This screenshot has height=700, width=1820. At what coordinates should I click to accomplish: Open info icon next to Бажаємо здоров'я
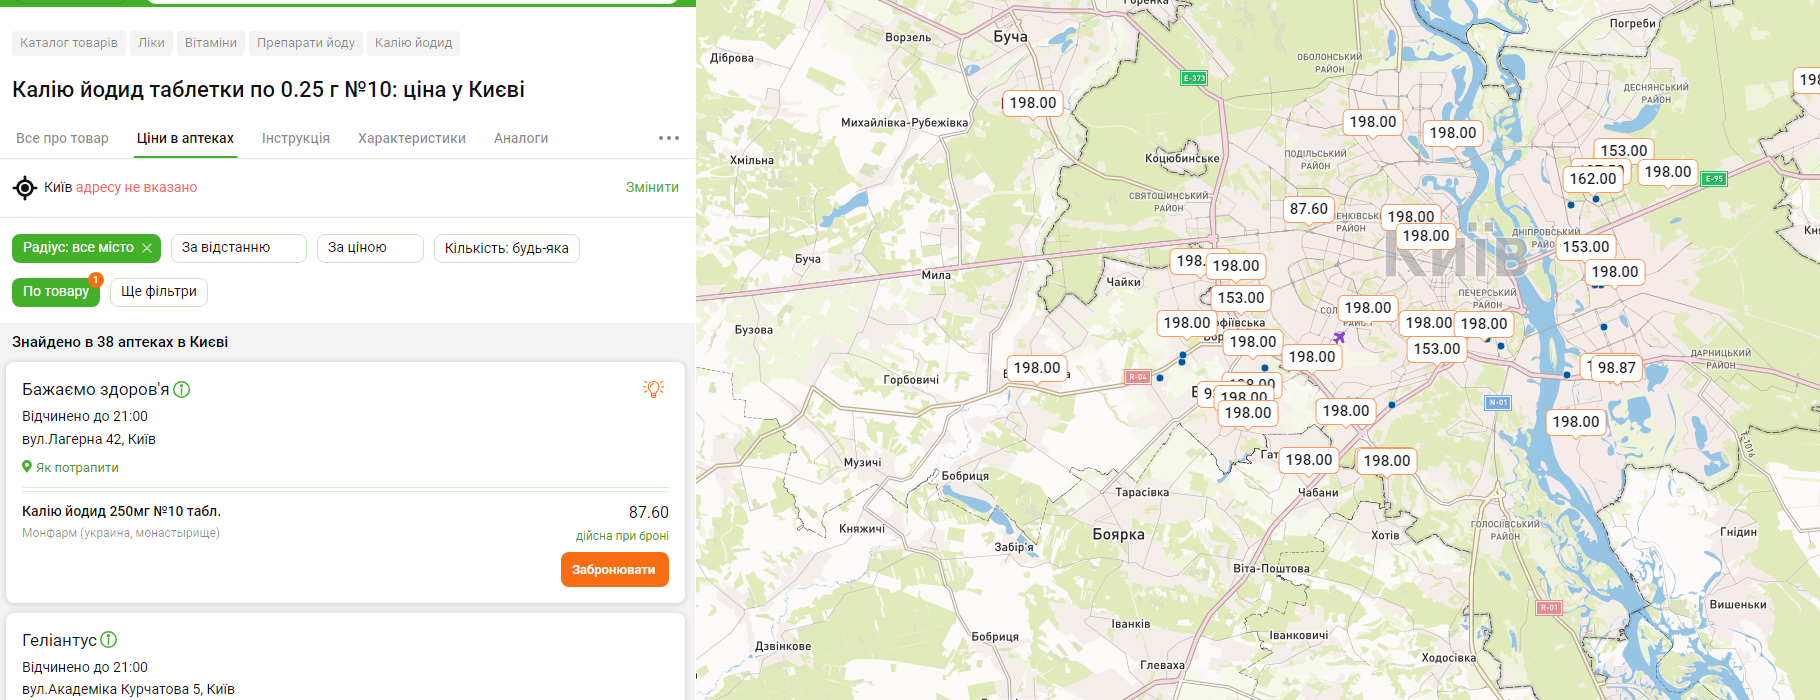coord(181,389)
